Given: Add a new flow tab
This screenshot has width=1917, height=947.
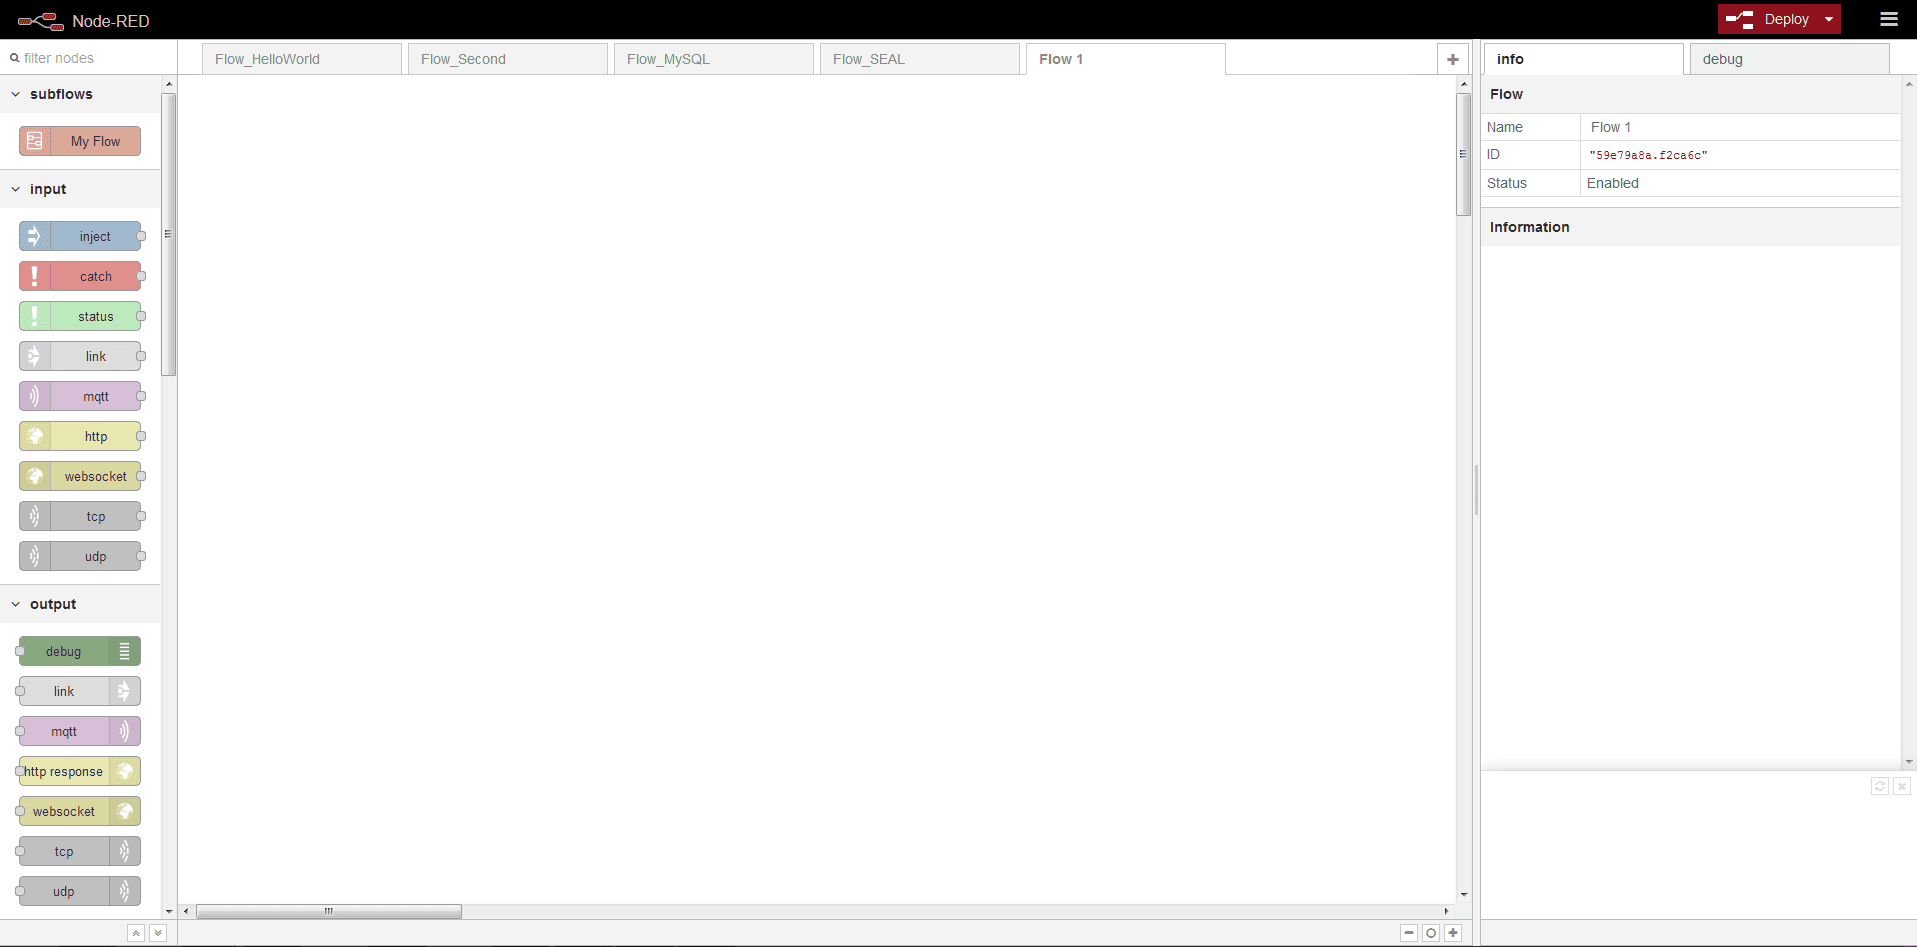Looking at the screenshot, I should click(x=1452, y=59).
